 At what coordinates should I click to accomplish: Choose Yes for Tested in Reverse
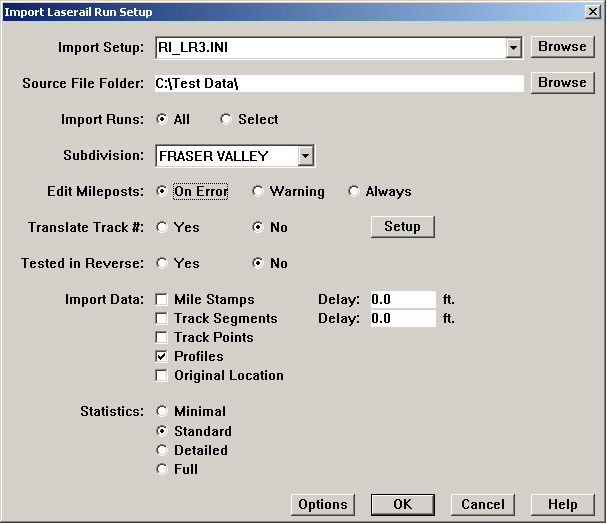click(162, 264)
